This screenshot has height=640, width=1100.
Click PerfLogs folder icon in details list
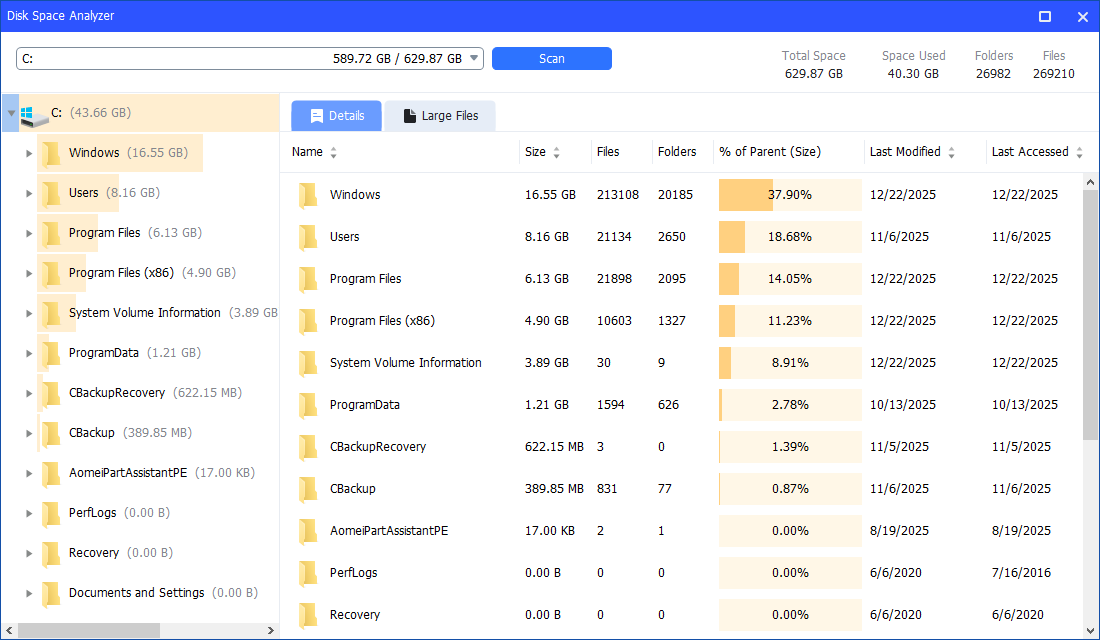point(308,574)
